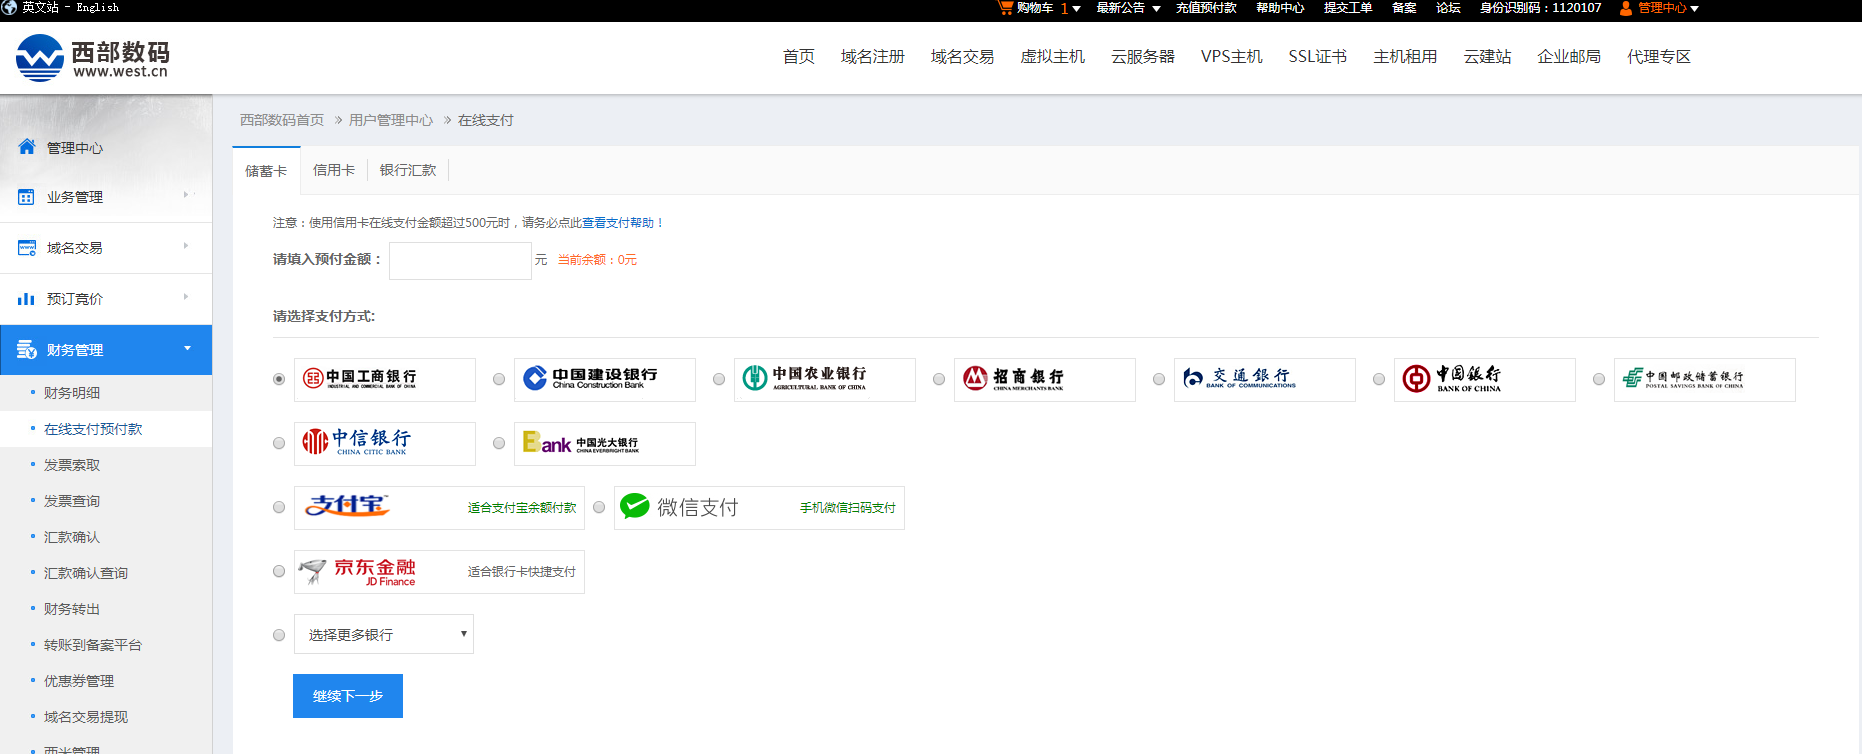This screenshot has width=1862, height=754.
Task: Click the orange user icon by 管理中心
Action: (1625, 8)
